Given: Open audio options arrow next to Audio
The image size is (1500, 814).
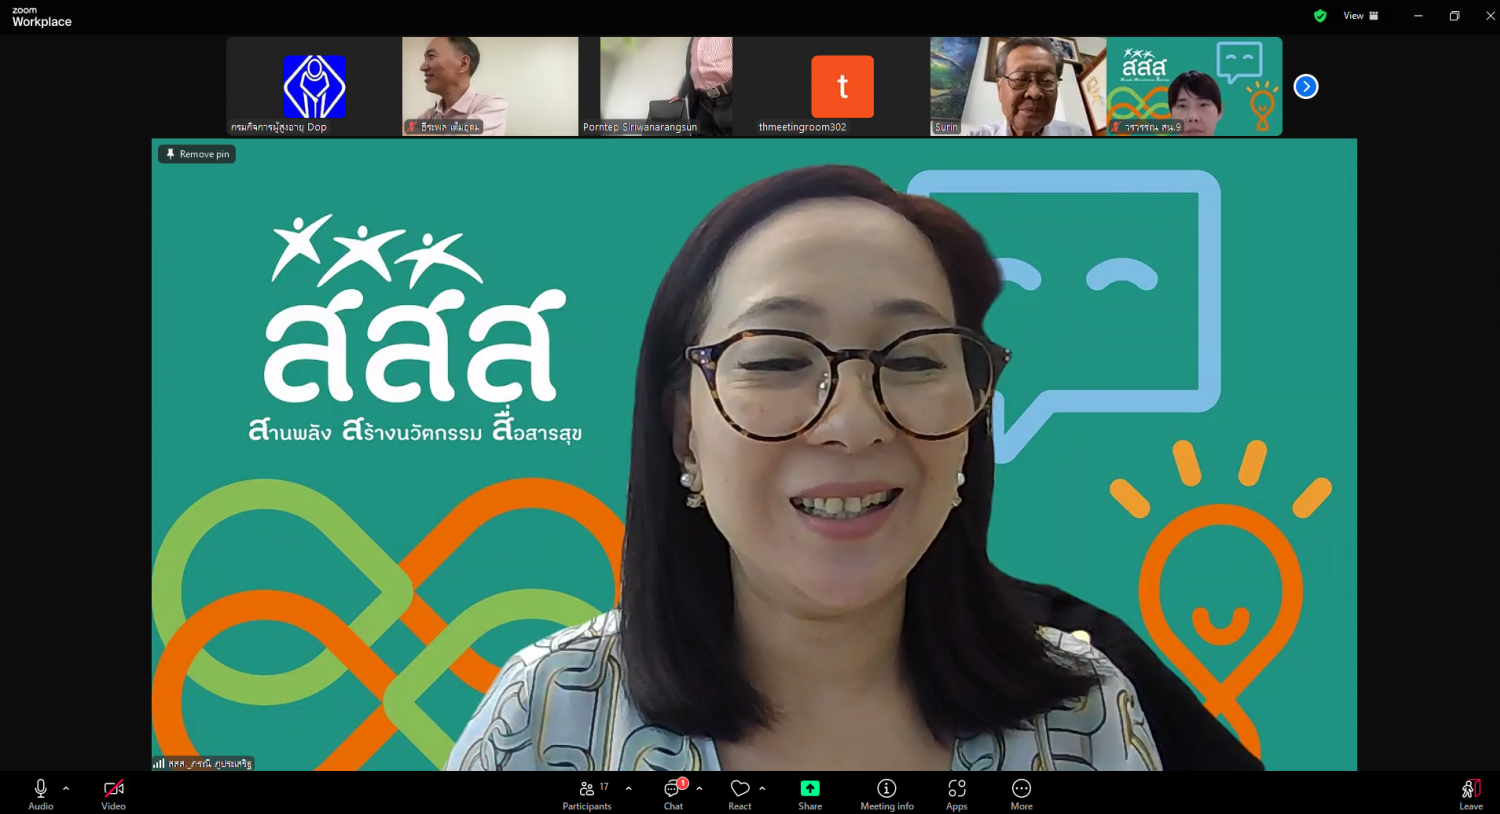Looking at the screenshot, I should (66, 788).
